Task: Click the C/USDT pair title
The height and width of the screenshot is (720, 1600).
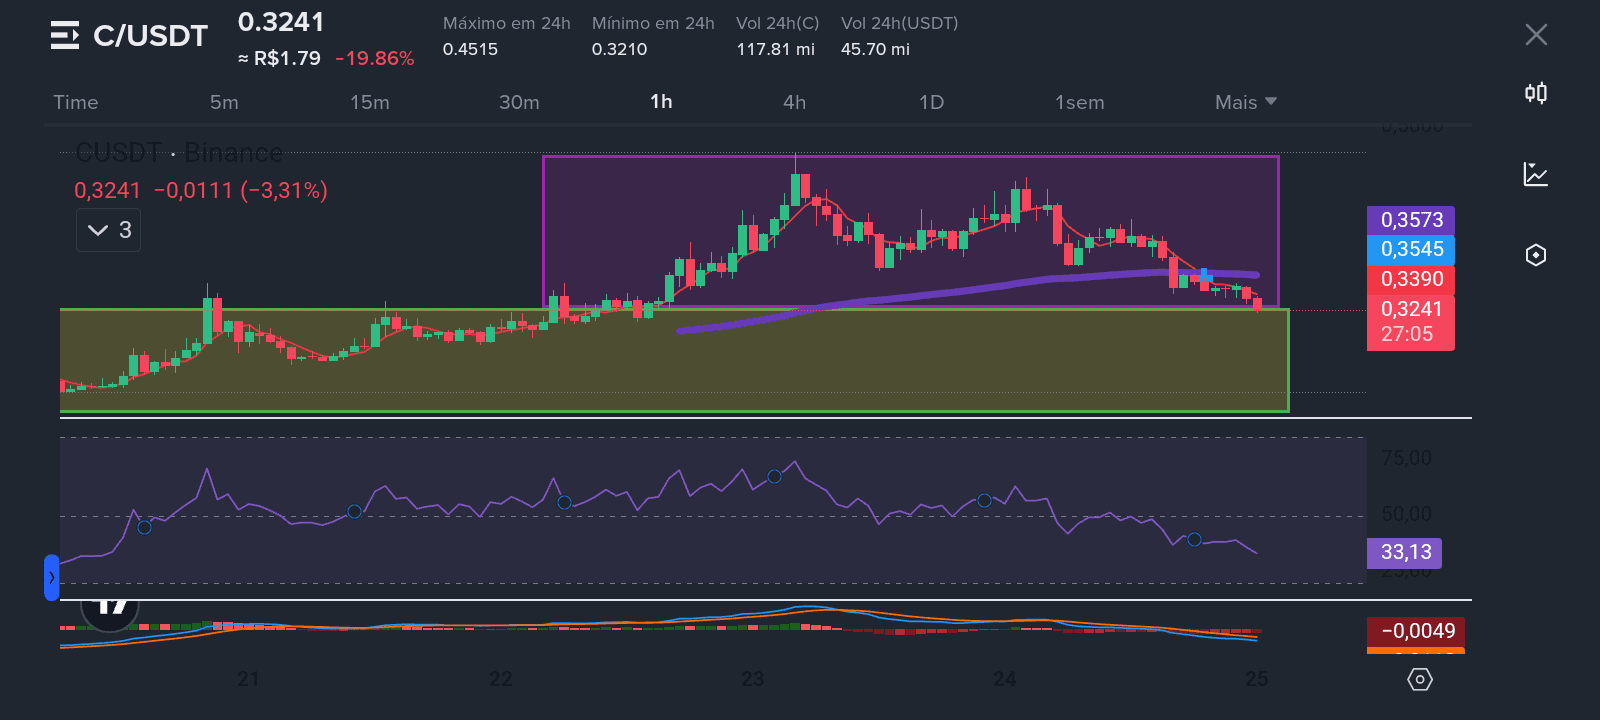Action: (150, 36)
